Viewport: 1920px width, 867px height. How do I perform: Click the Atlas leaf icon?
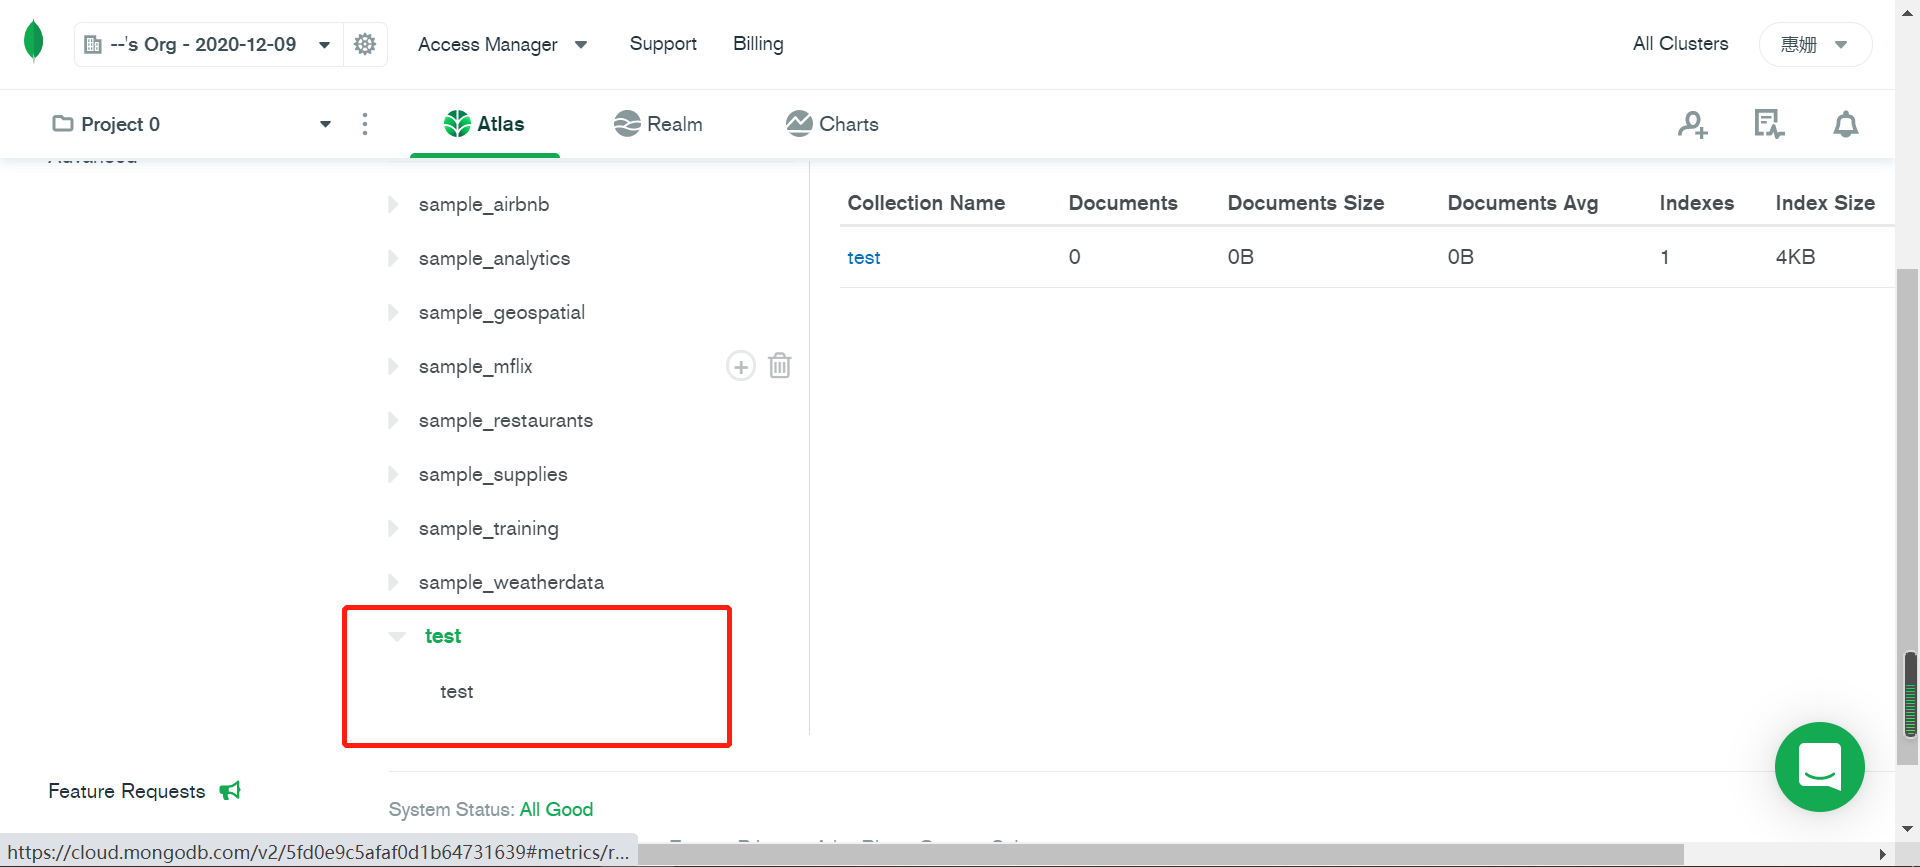click(457, 123)
